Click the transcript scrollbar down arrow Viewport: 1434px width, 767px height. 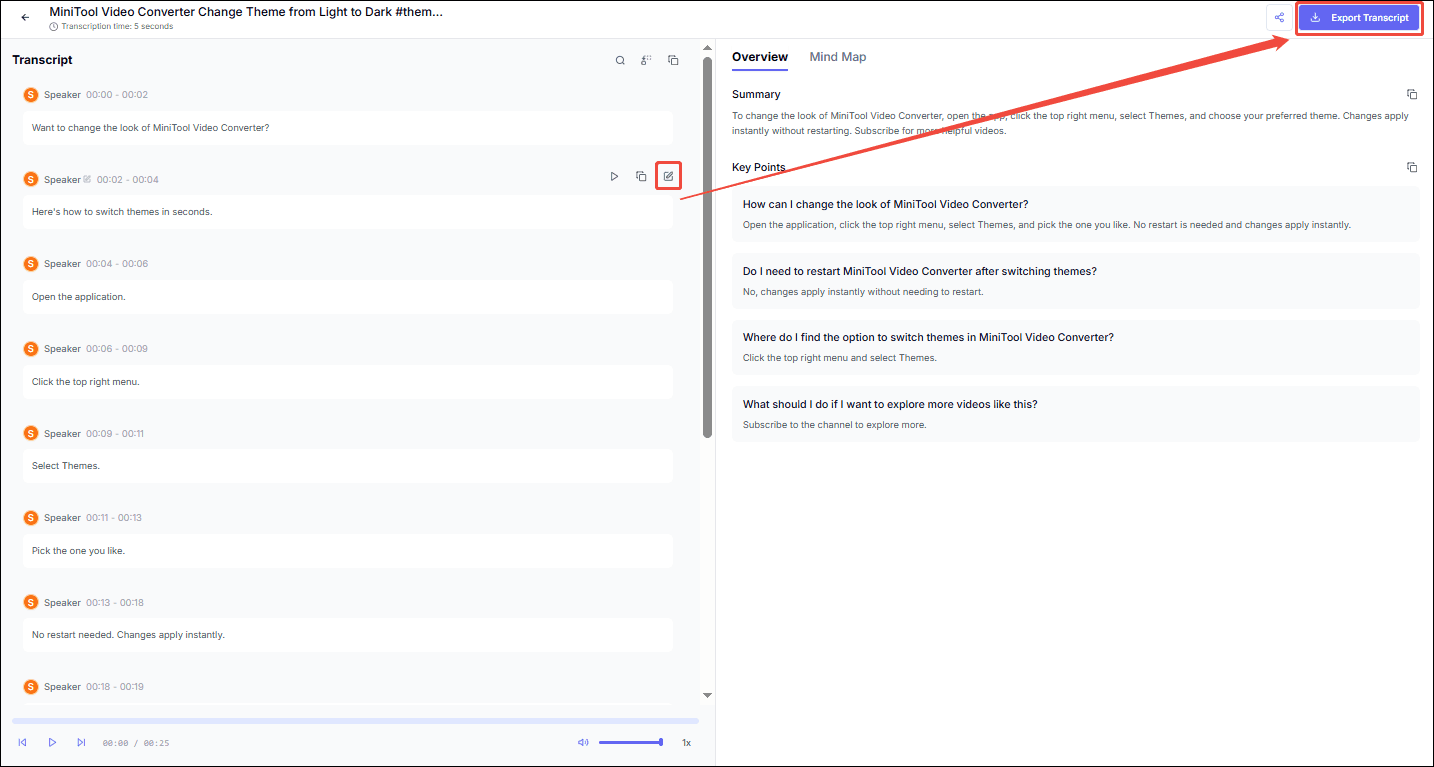(707, 695)
